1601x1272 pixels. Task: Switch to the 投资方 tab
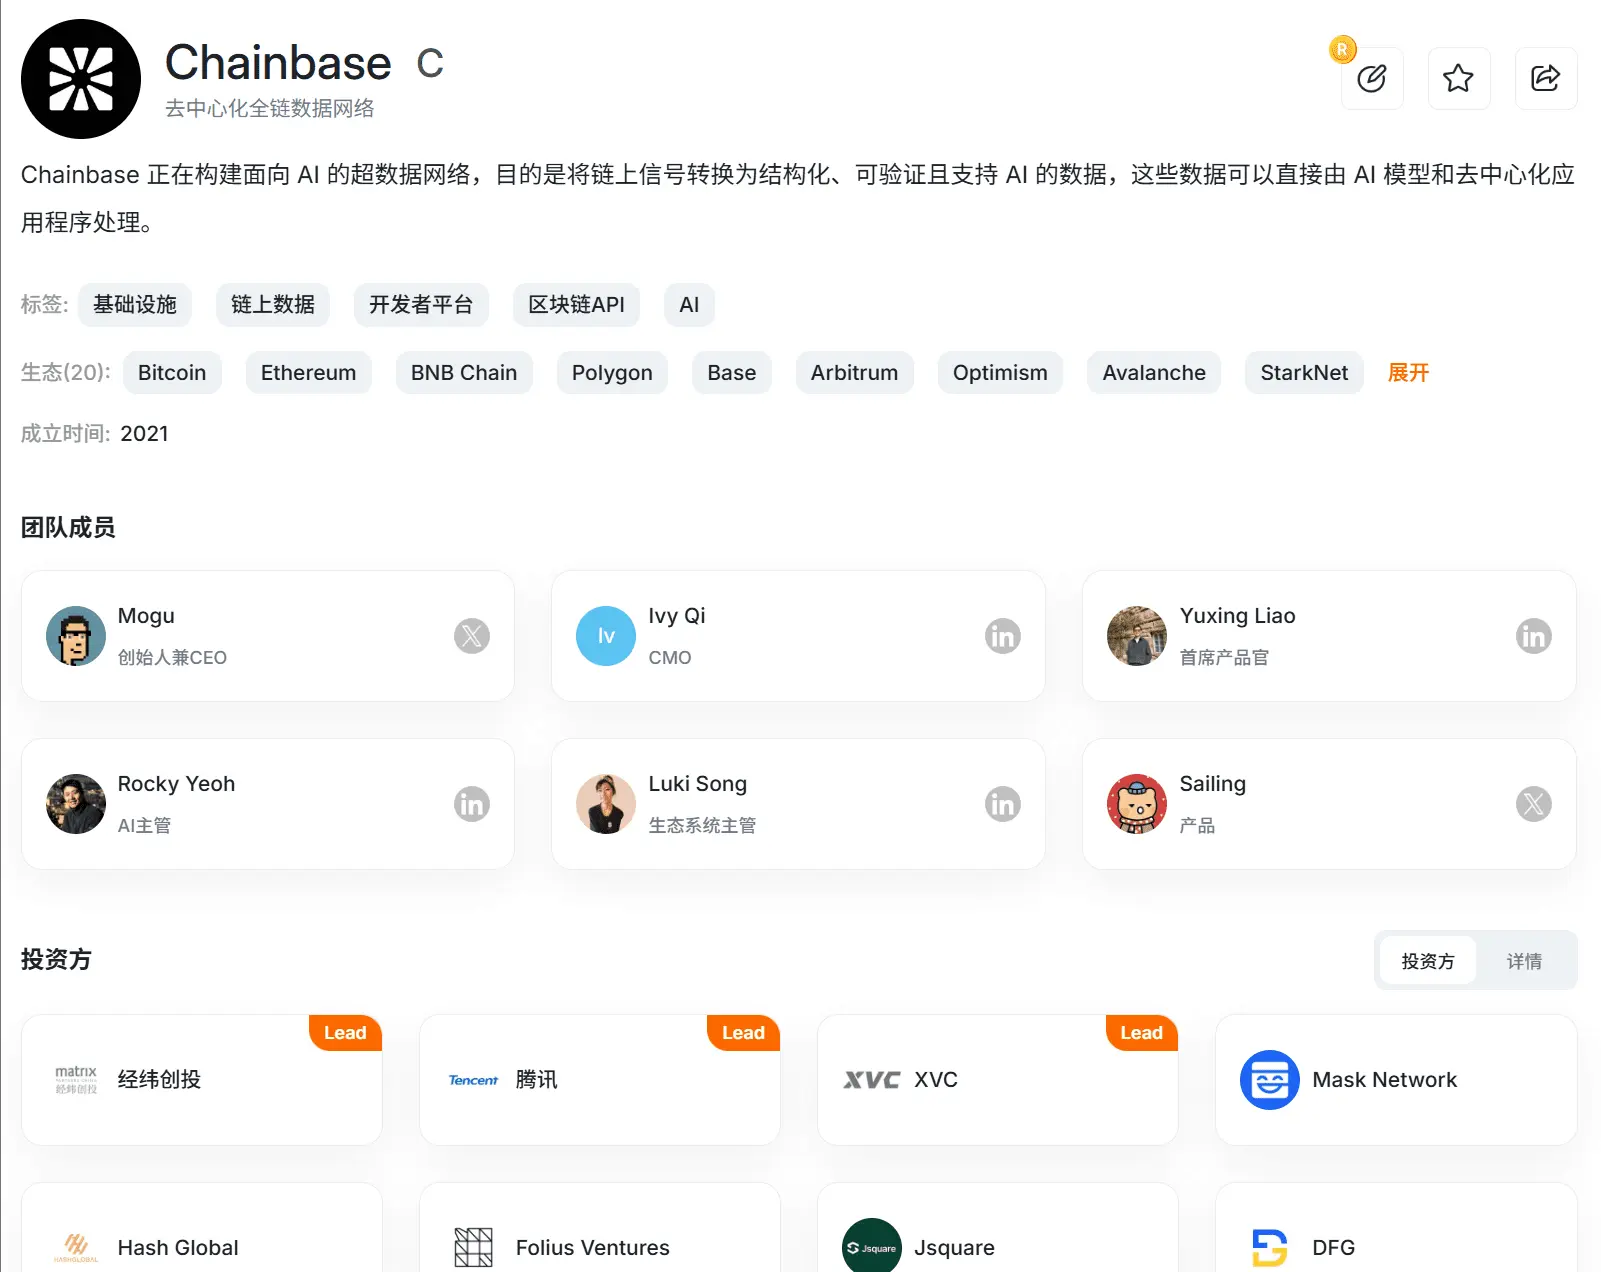1427,961
